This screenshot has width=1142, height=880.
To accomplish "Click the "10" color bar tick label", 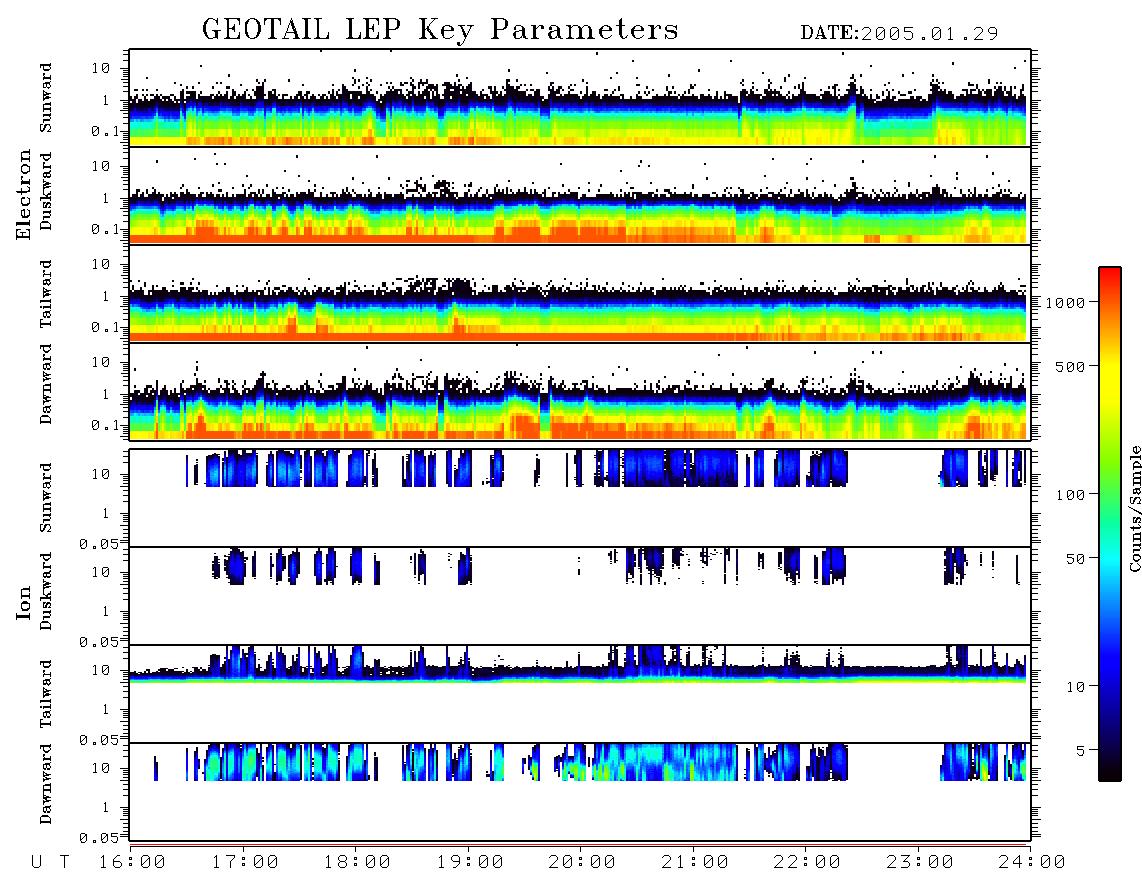I will (1076, 687).
